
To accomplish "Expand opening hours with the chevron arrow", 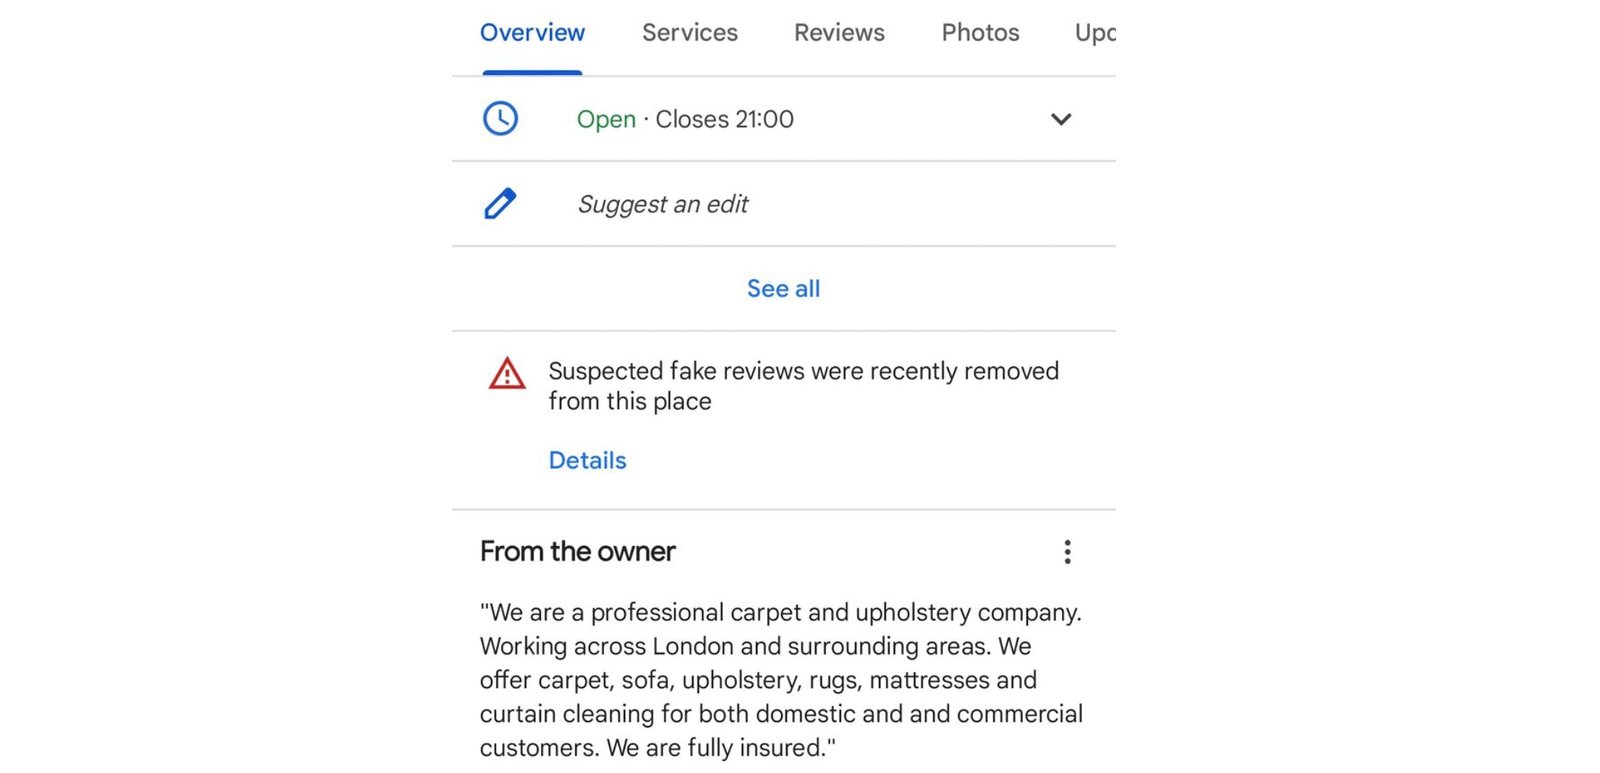I will coord(1061,119).
